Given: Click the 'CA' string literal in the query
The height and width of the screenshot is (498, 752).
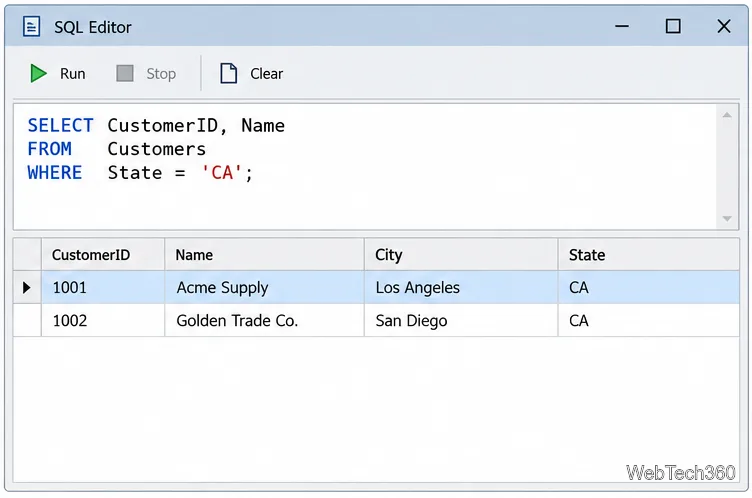Looking at the screenshot, I should pyautogui.click(x=222, y=173).
